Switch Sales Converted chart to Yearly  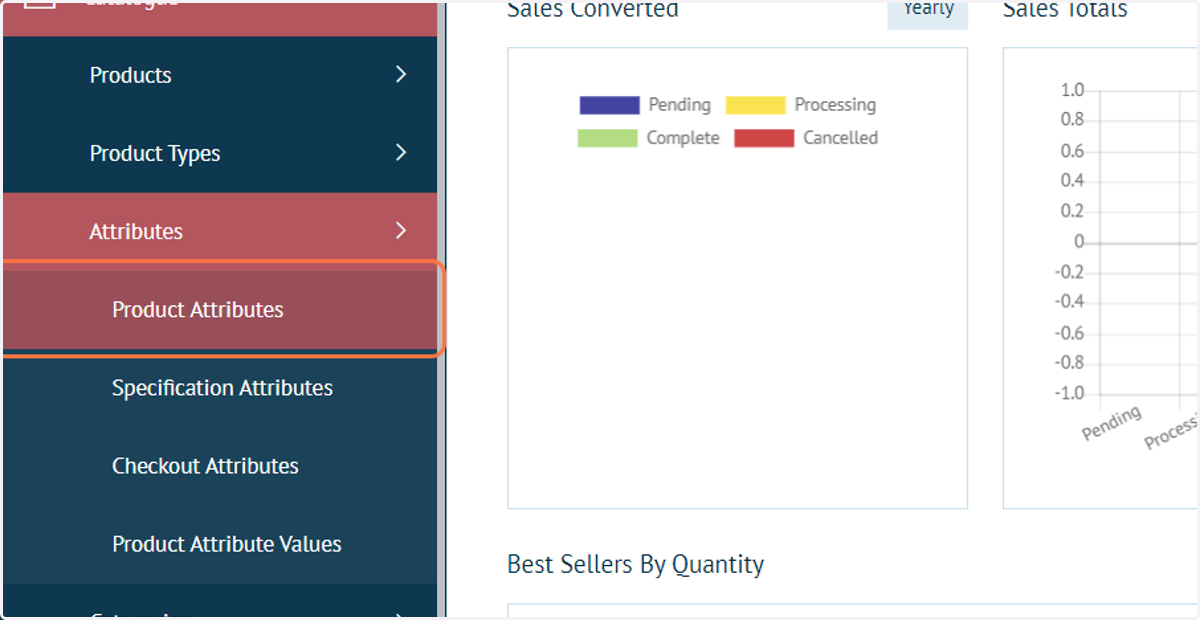pyautogui.click(x=928, y=12)
